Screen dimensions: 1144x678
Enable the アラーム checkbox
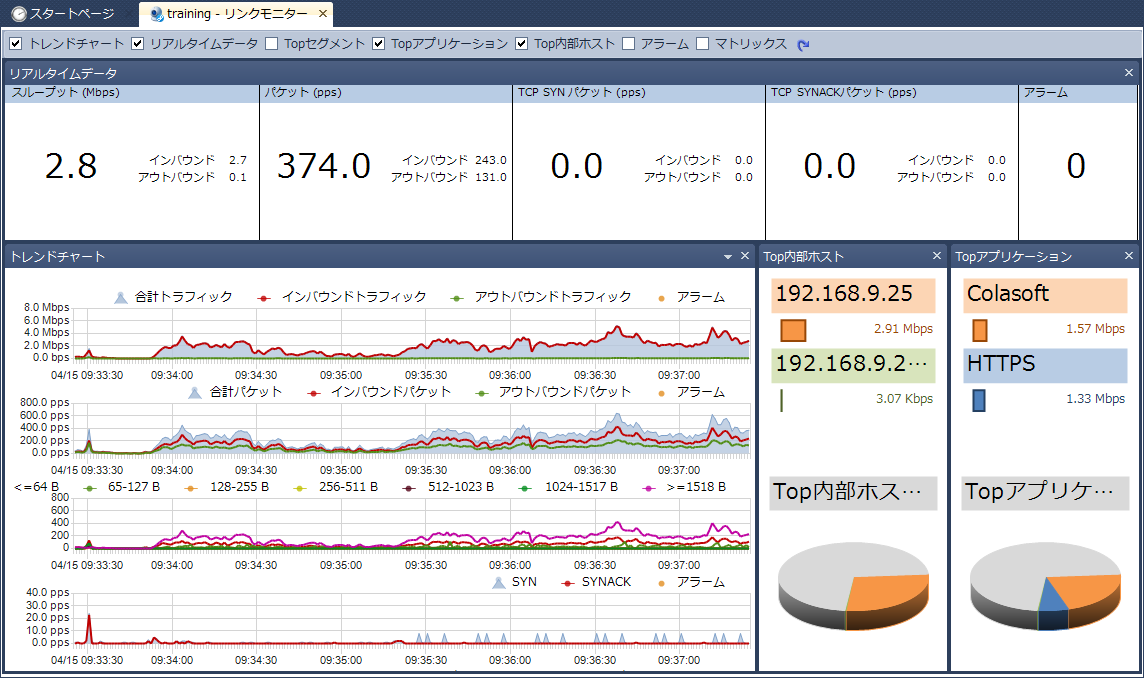click(628, 44)
